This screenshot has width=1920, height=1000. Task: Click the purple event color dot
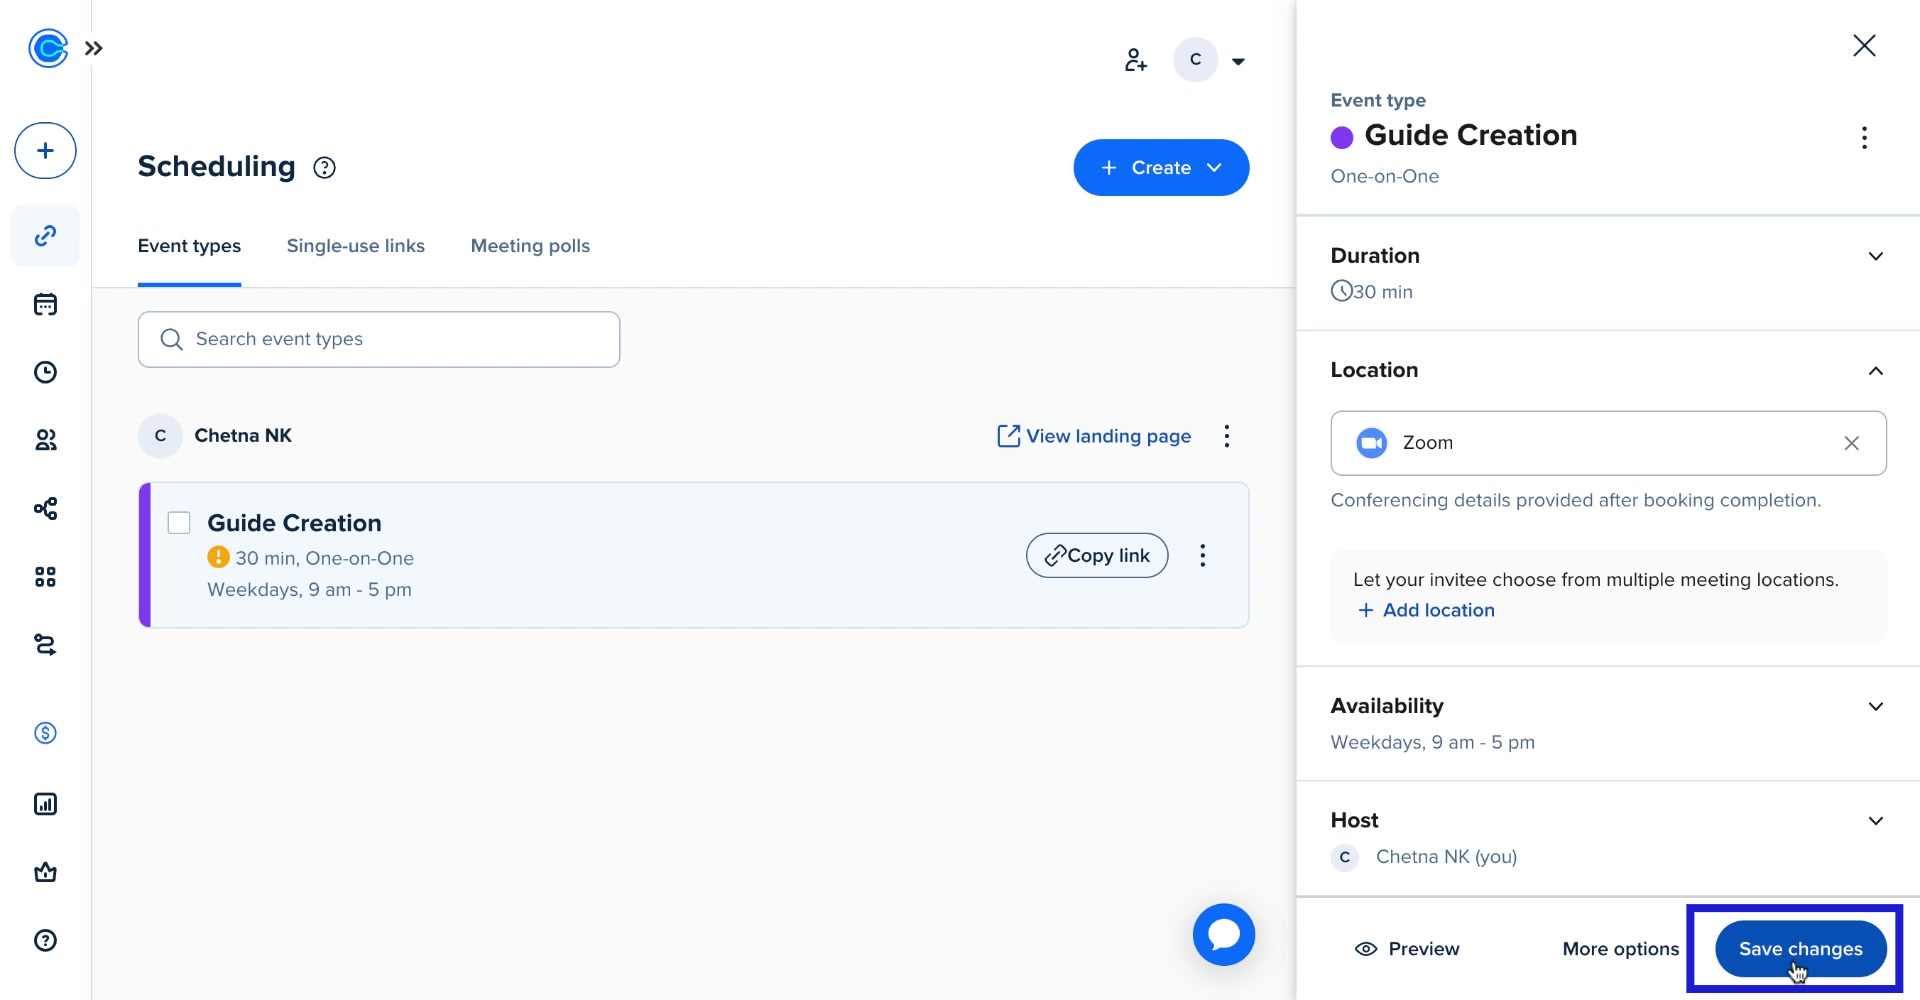[1342, 137]
